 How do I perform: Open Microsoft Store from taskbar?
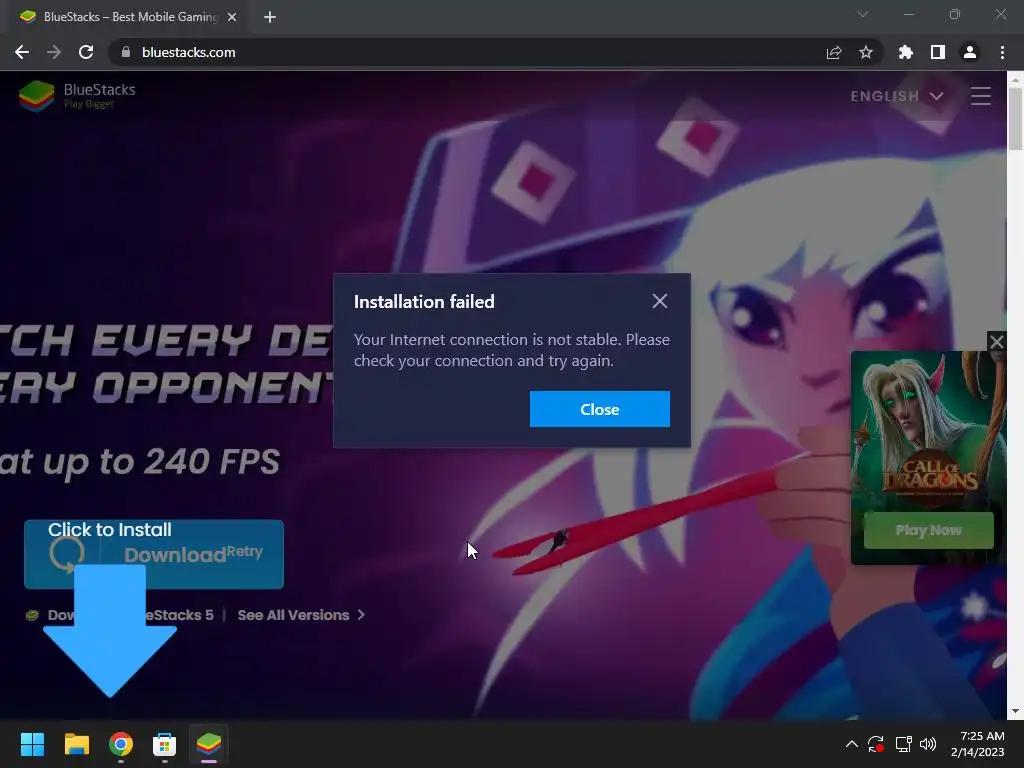point(165,744)
